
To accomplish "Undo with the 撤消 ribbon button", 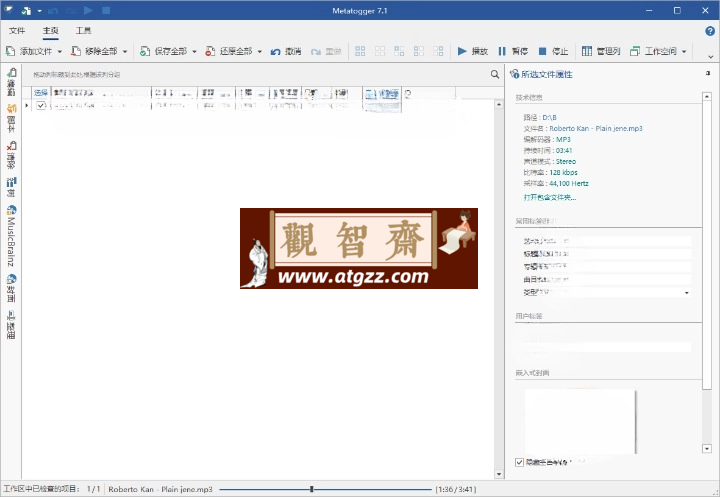I will point(286,51).
